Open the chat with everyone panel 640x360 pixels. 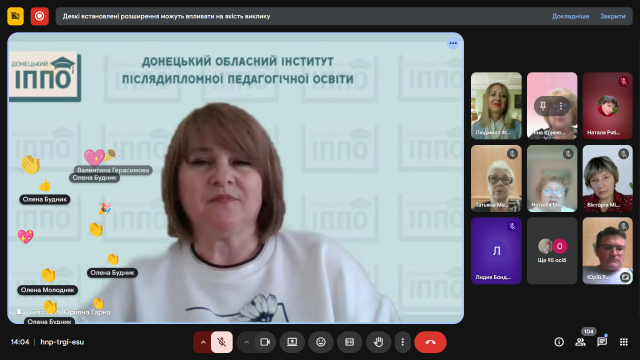click(602, 342)
